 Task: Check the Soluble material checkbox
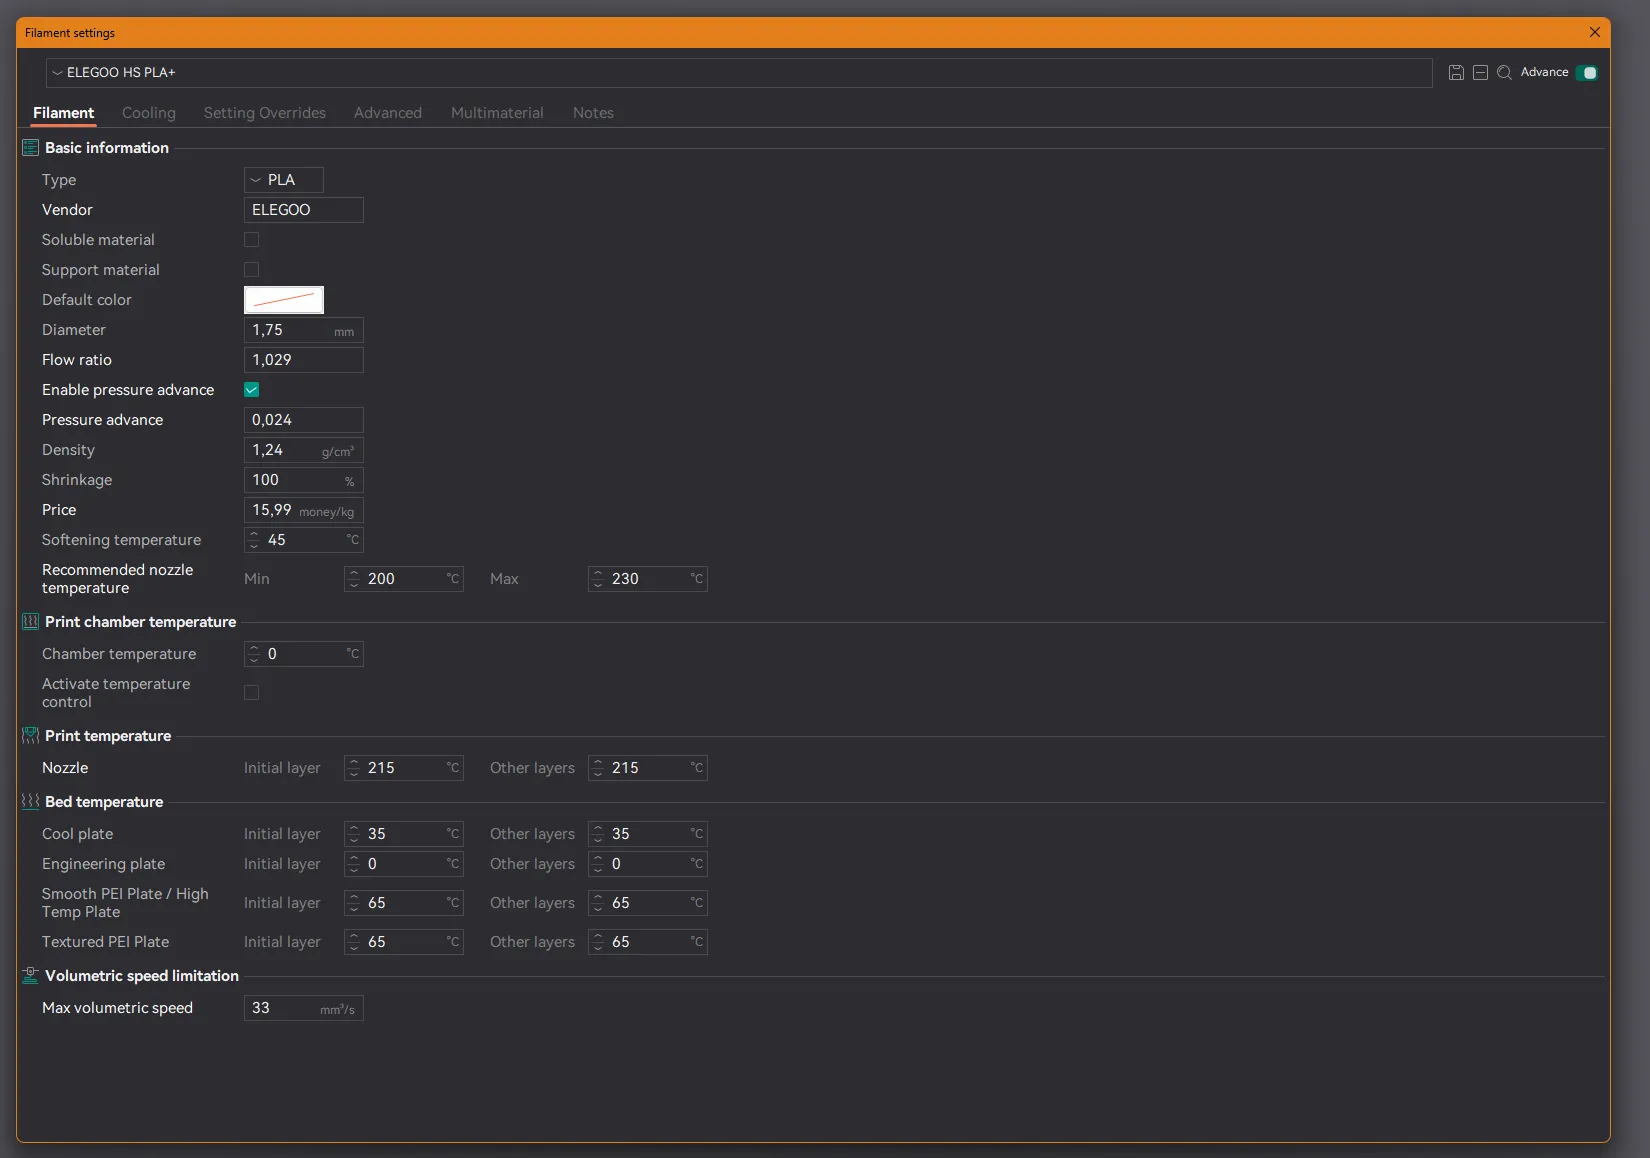pos(252,240)
